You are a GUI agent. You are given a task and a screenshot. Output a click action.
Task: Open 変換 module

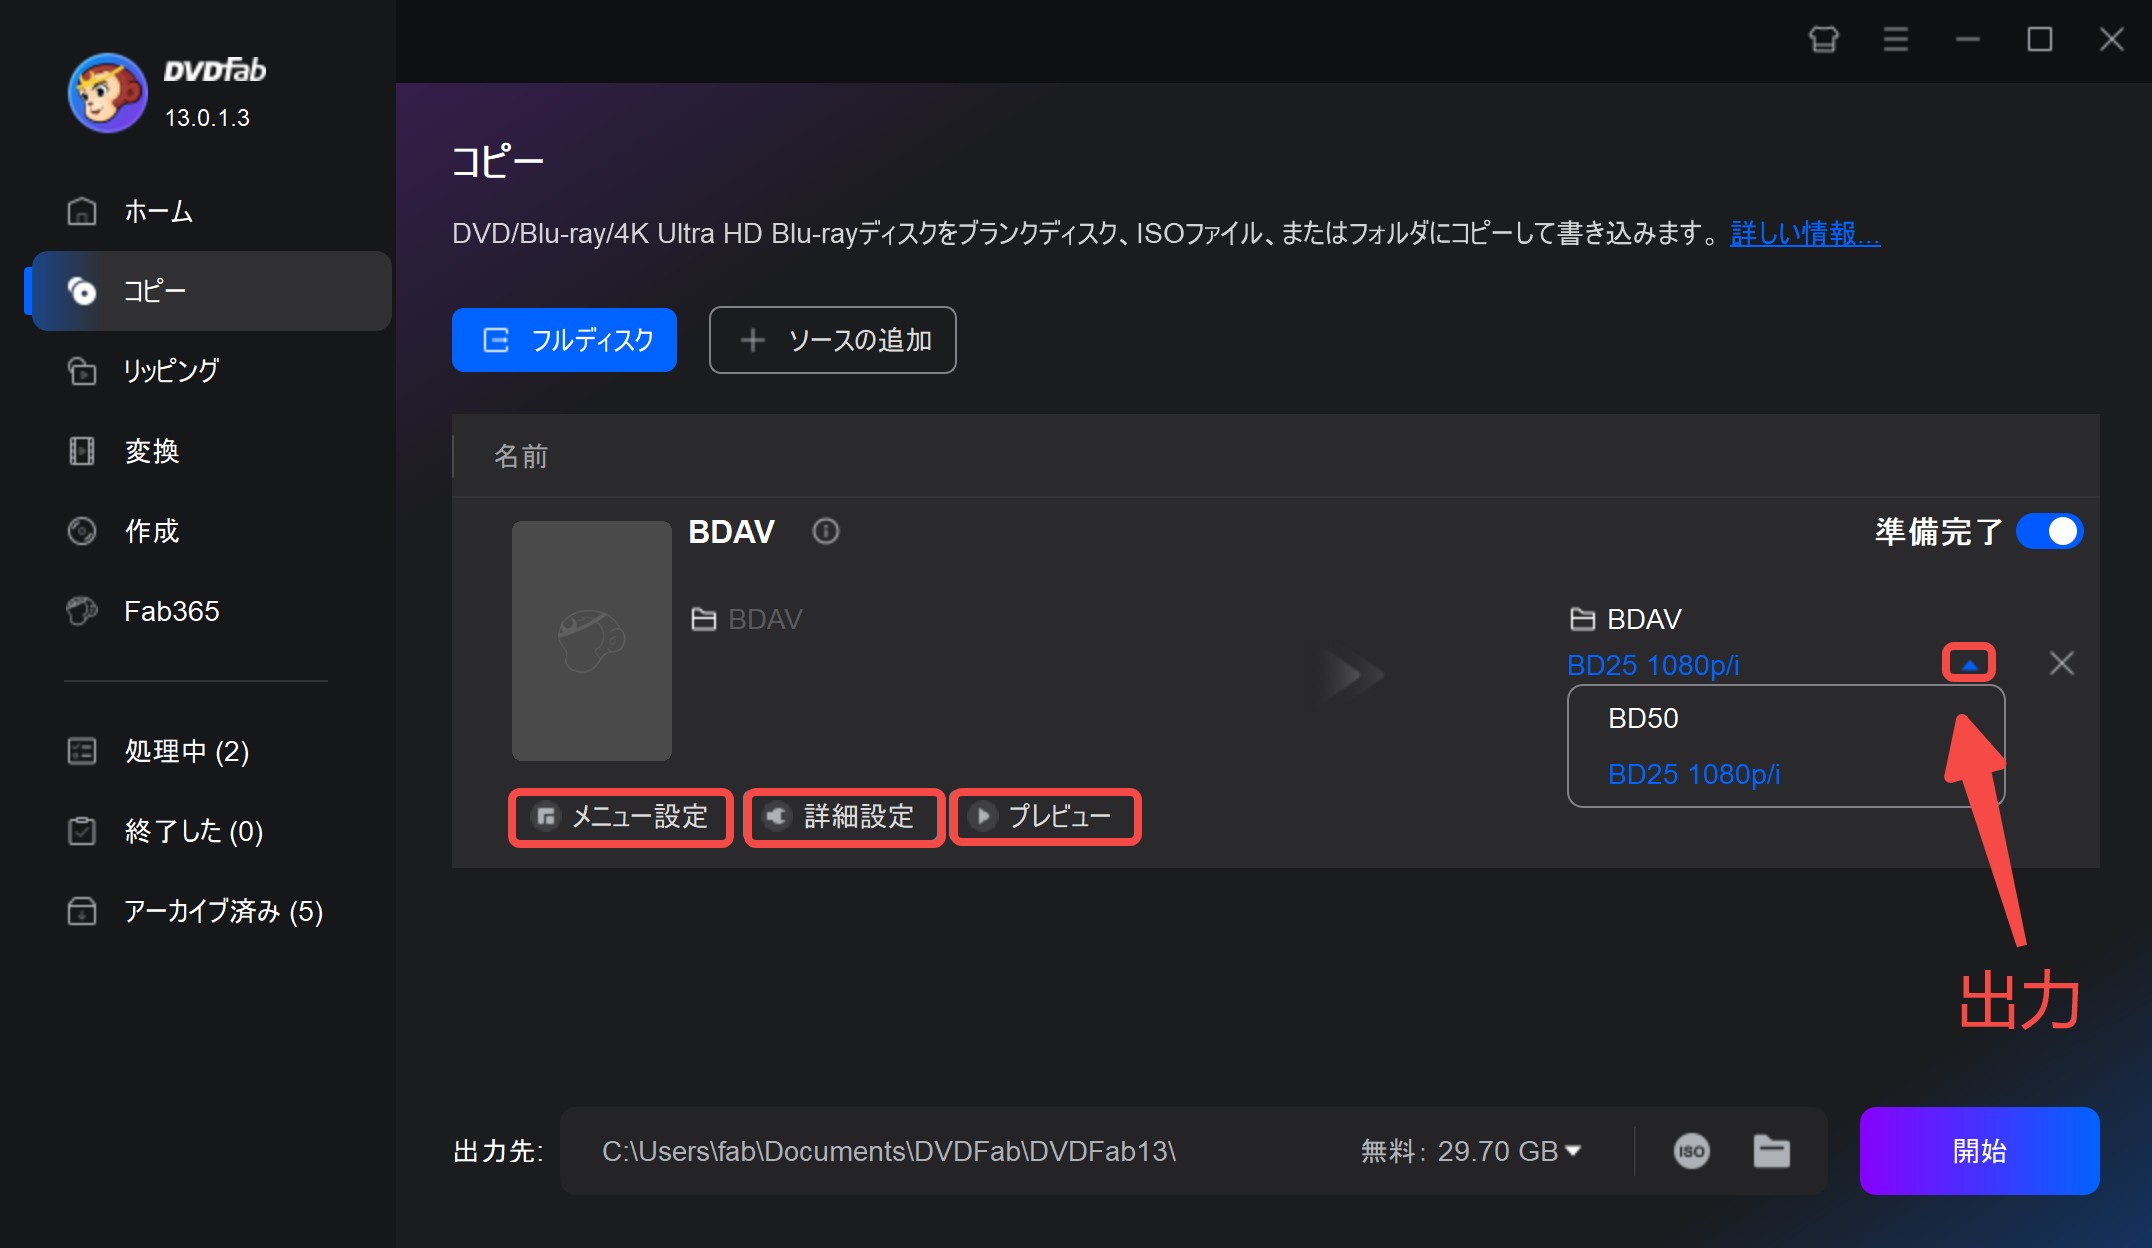coord(210,451)
